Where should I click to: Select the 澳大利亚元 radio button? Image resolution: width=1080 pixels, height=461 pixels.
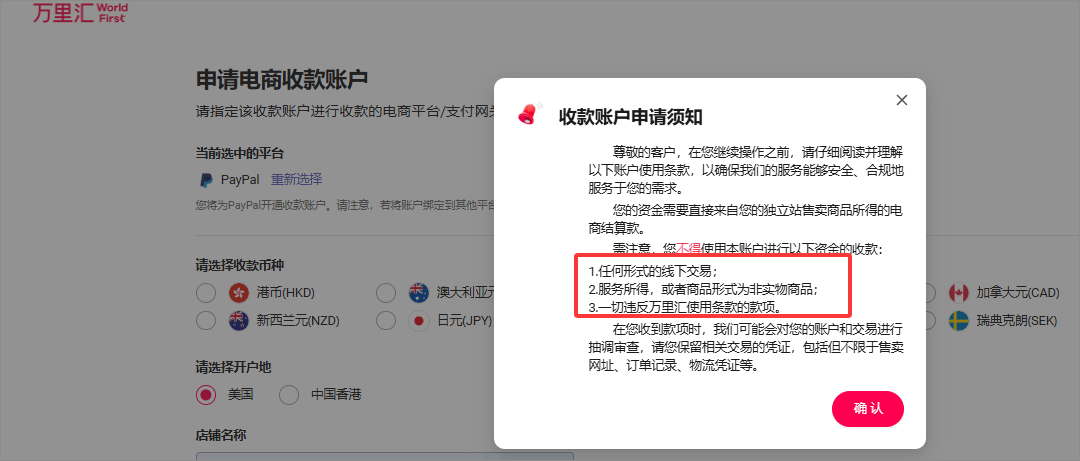tap(386, 293)
